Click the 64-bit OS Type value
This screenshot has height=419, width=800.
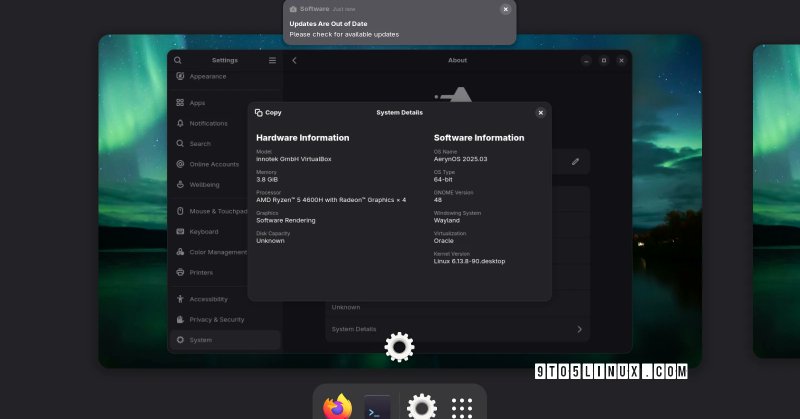[443, 180]
